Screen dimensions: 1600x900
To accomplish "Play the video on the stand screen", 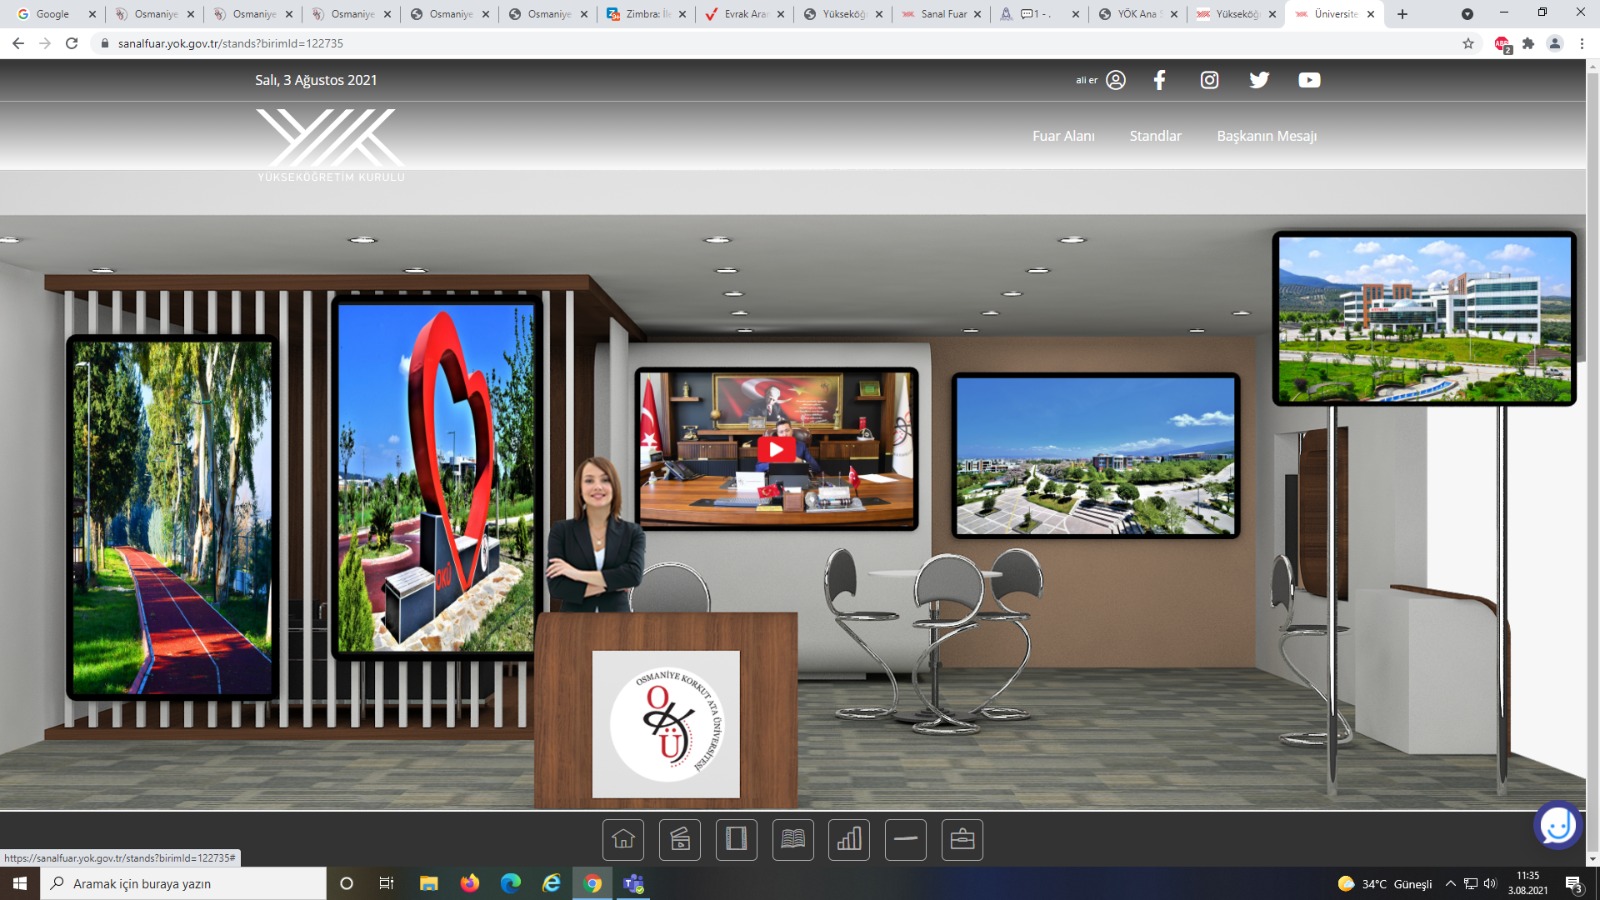I will 776,450.
